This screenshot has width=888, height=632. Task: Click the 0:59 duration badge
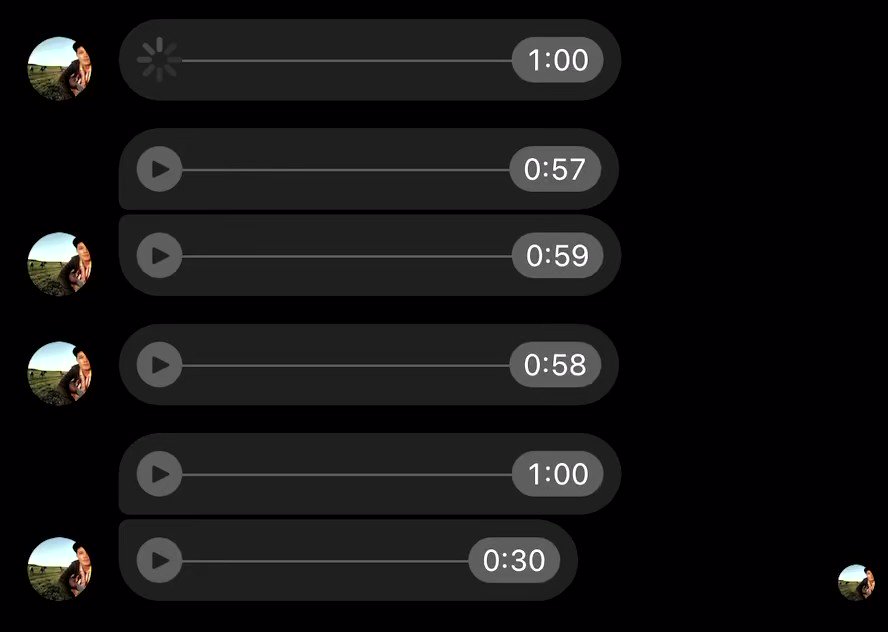click(x=557, y=255)
